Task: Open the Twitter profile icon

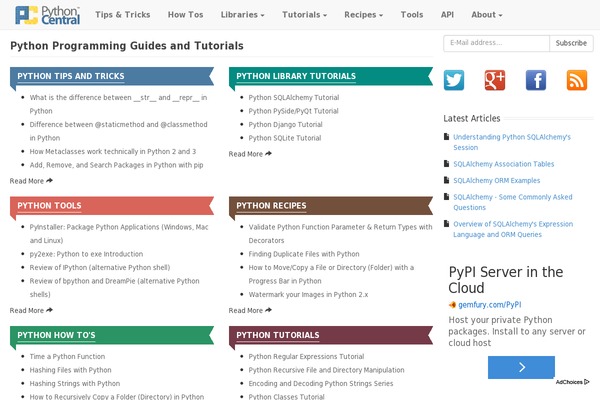Action: 454,80
